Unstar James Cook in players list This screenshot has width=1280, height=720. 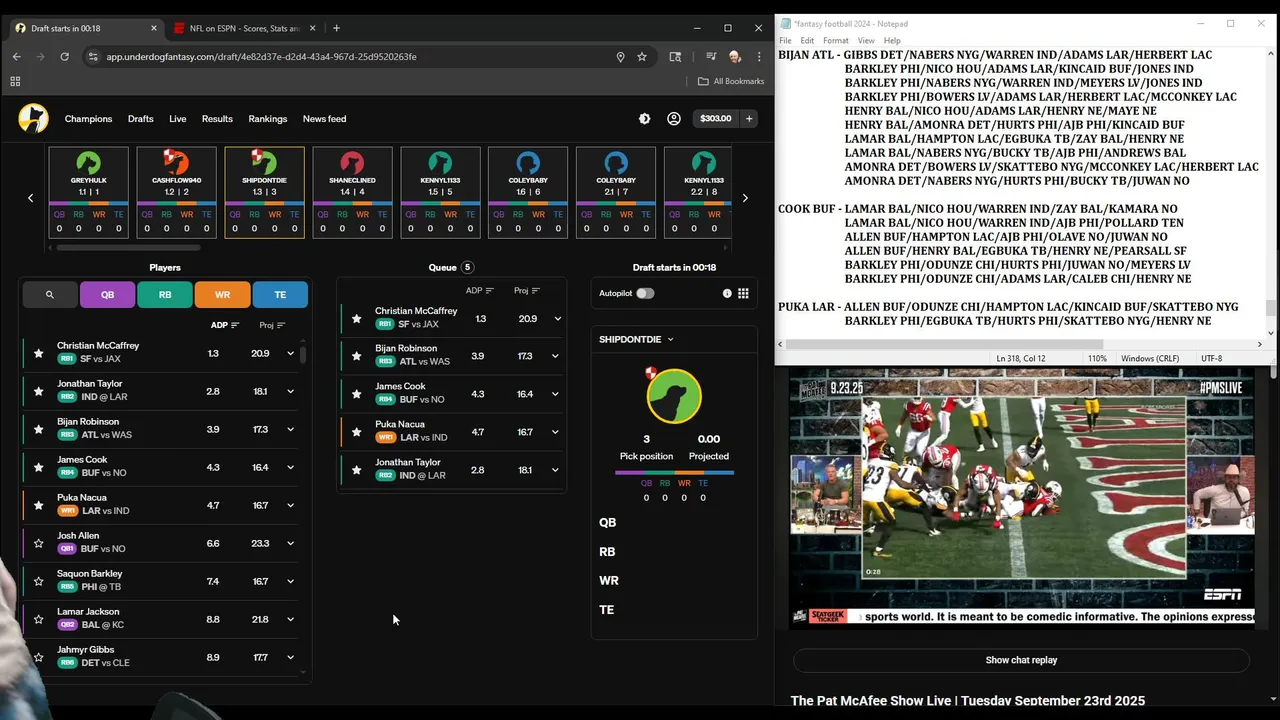(x=39, y=467)
